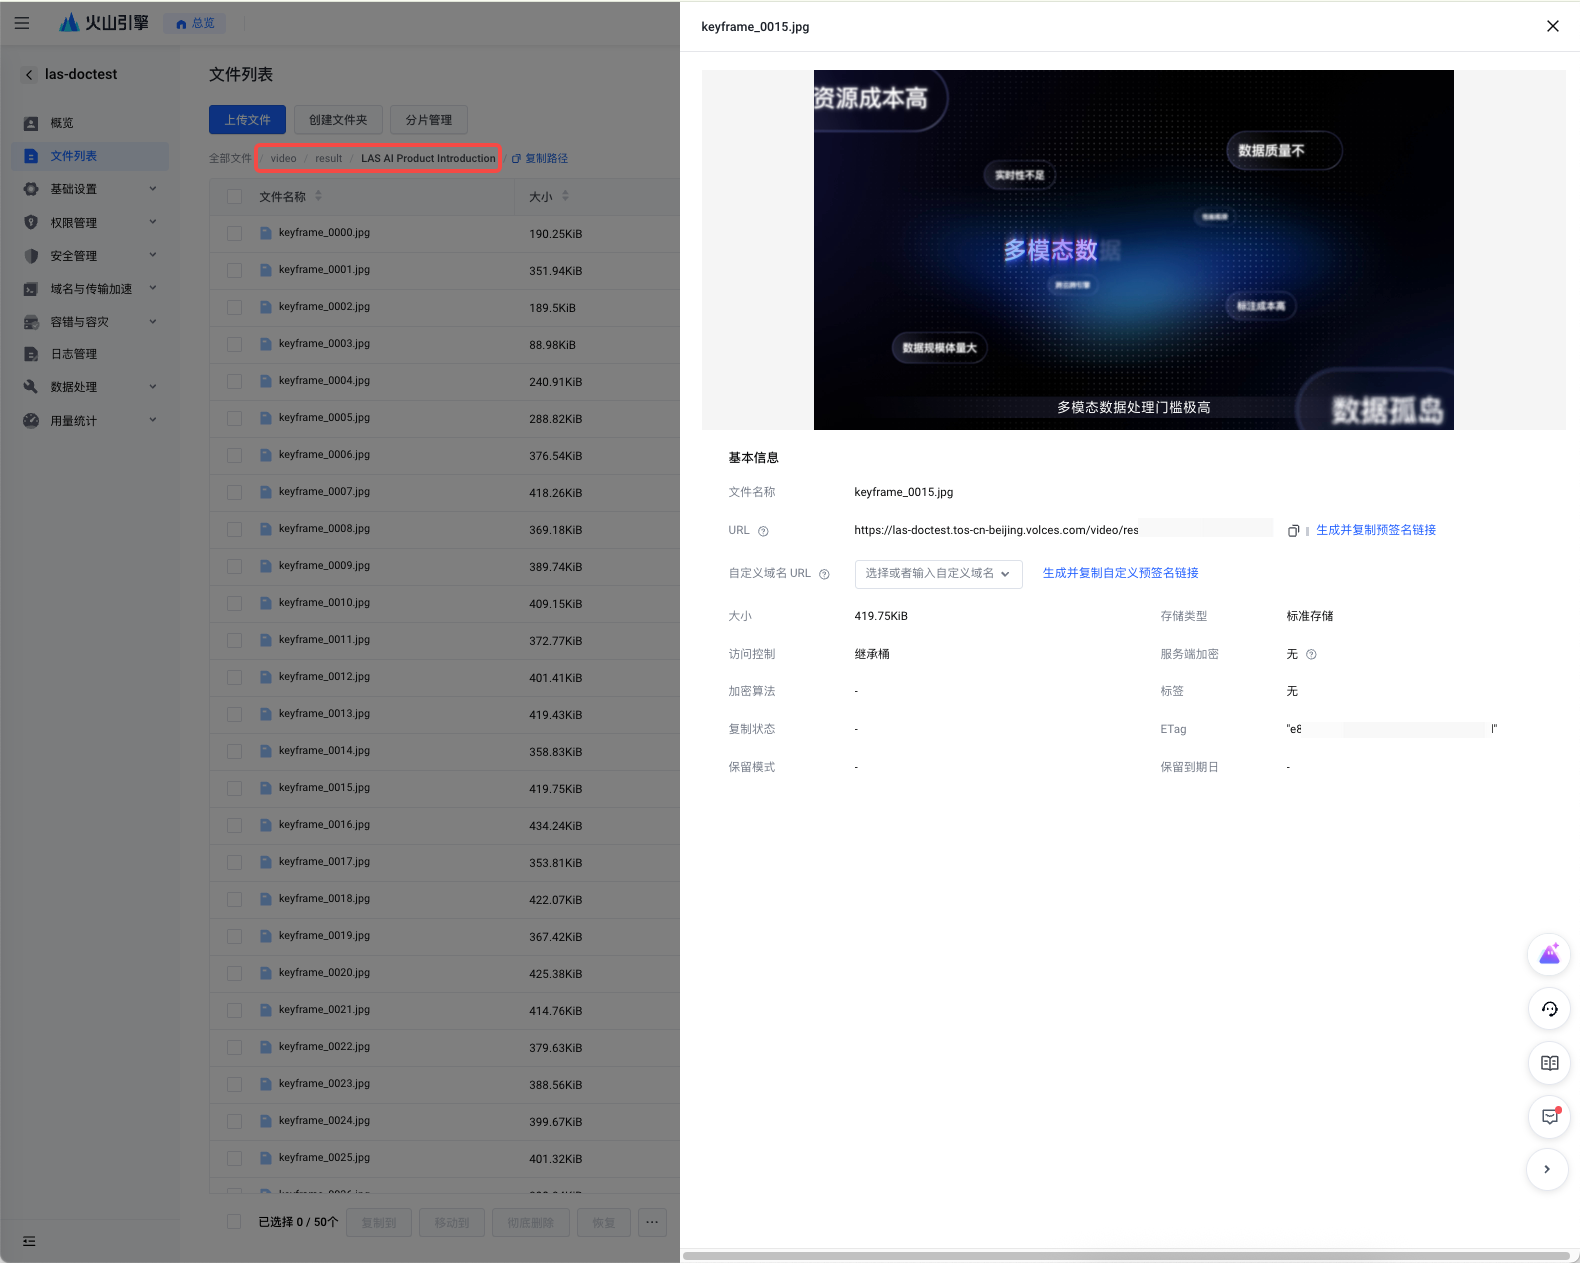The height and width of the screenshot is (1263, 1580).
Task: Click the back arrow beside las-doctest
Action: pyautogui.click(x=29, y=75)
